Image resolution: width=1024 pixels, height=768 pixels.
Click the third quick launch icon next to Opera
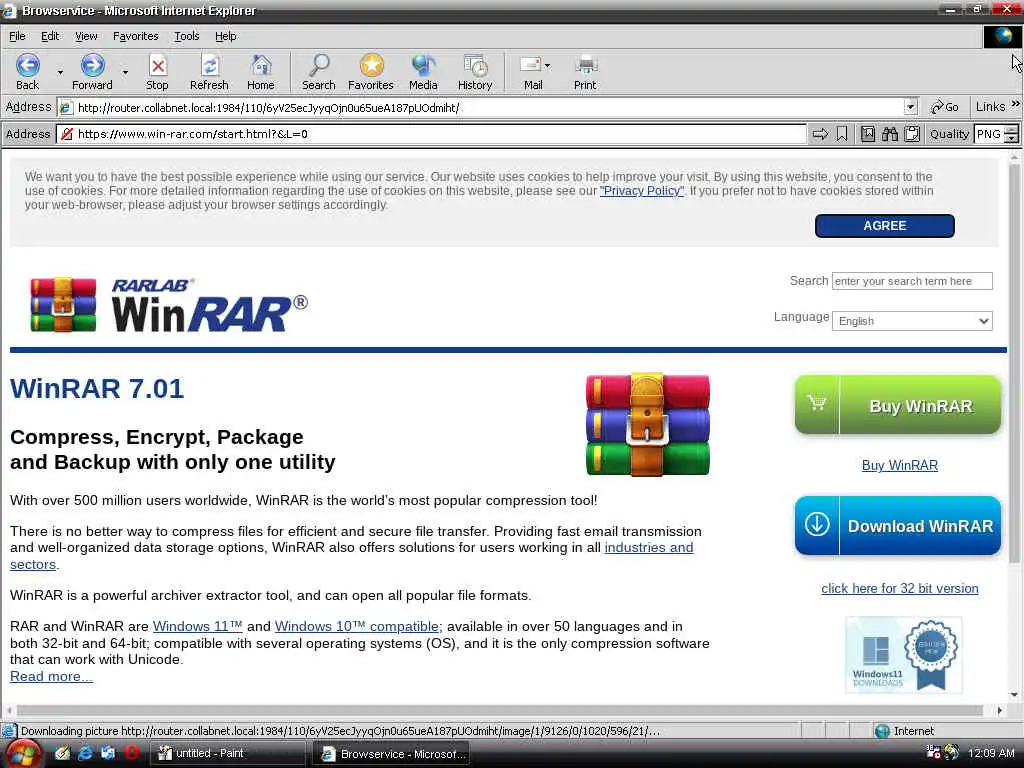(108, 753)
